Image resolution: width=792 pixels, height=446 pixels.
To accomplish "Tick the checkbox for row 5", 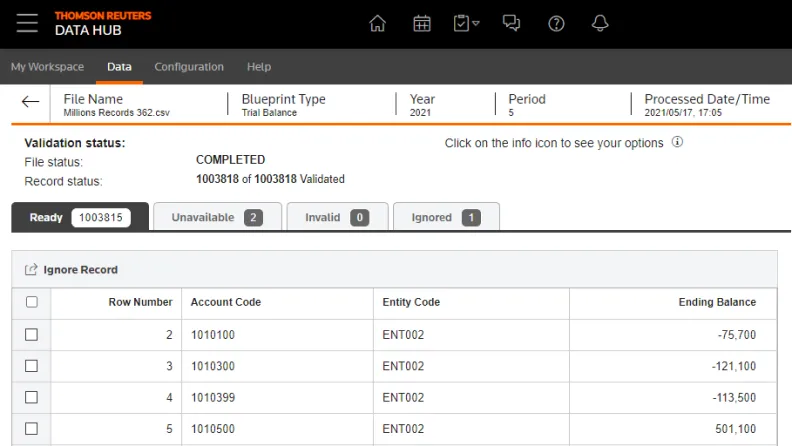I will click(31, 428).
